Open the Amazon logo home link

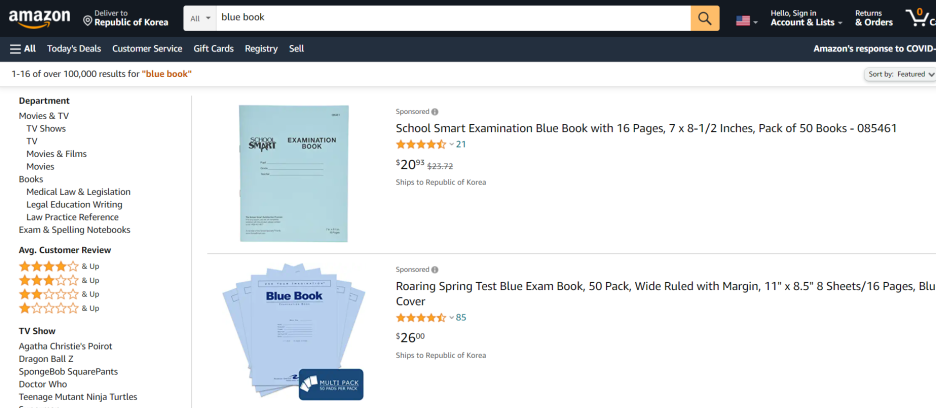point(39,19)
